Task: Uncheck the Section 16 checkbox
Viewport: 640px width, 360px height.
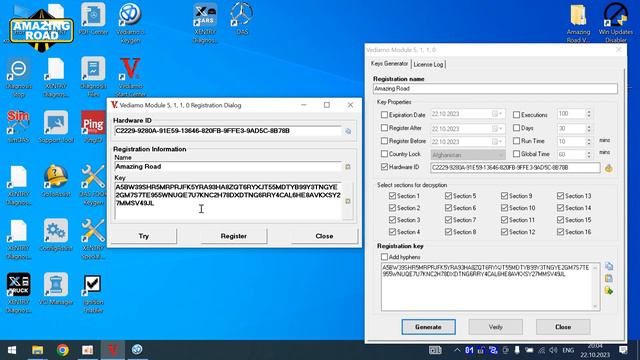Action: (560, 232)
